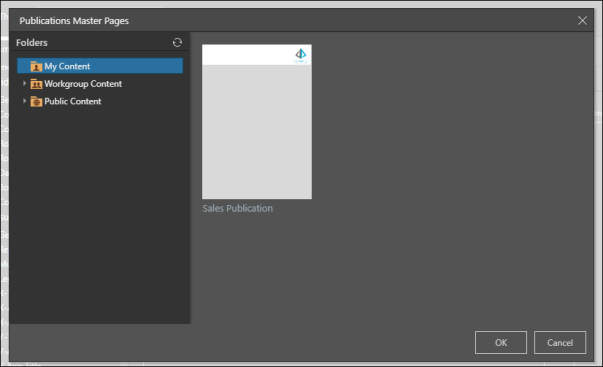Select the My Content tree item
Viewport: 603px width, 367px height.
coord(100,66)
